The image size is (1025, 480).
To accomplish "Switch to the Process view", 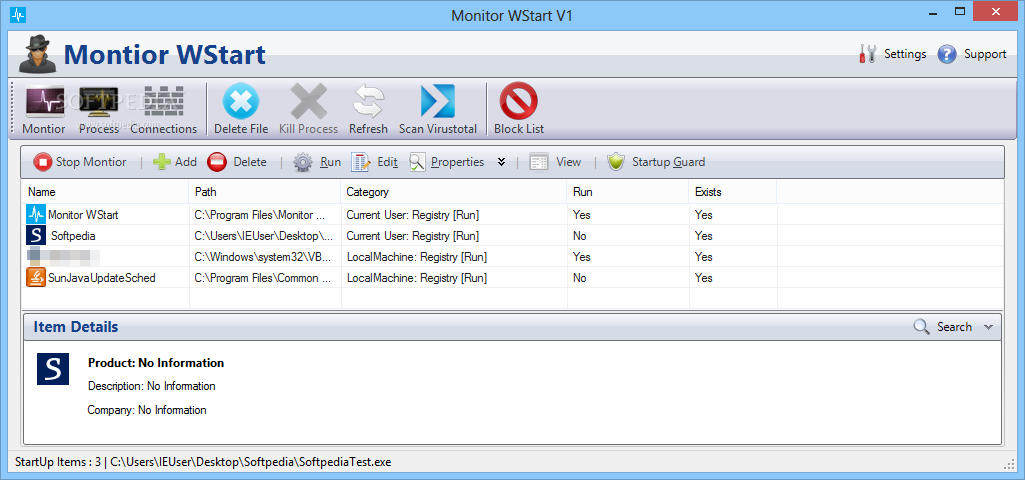I will (99, 111).
